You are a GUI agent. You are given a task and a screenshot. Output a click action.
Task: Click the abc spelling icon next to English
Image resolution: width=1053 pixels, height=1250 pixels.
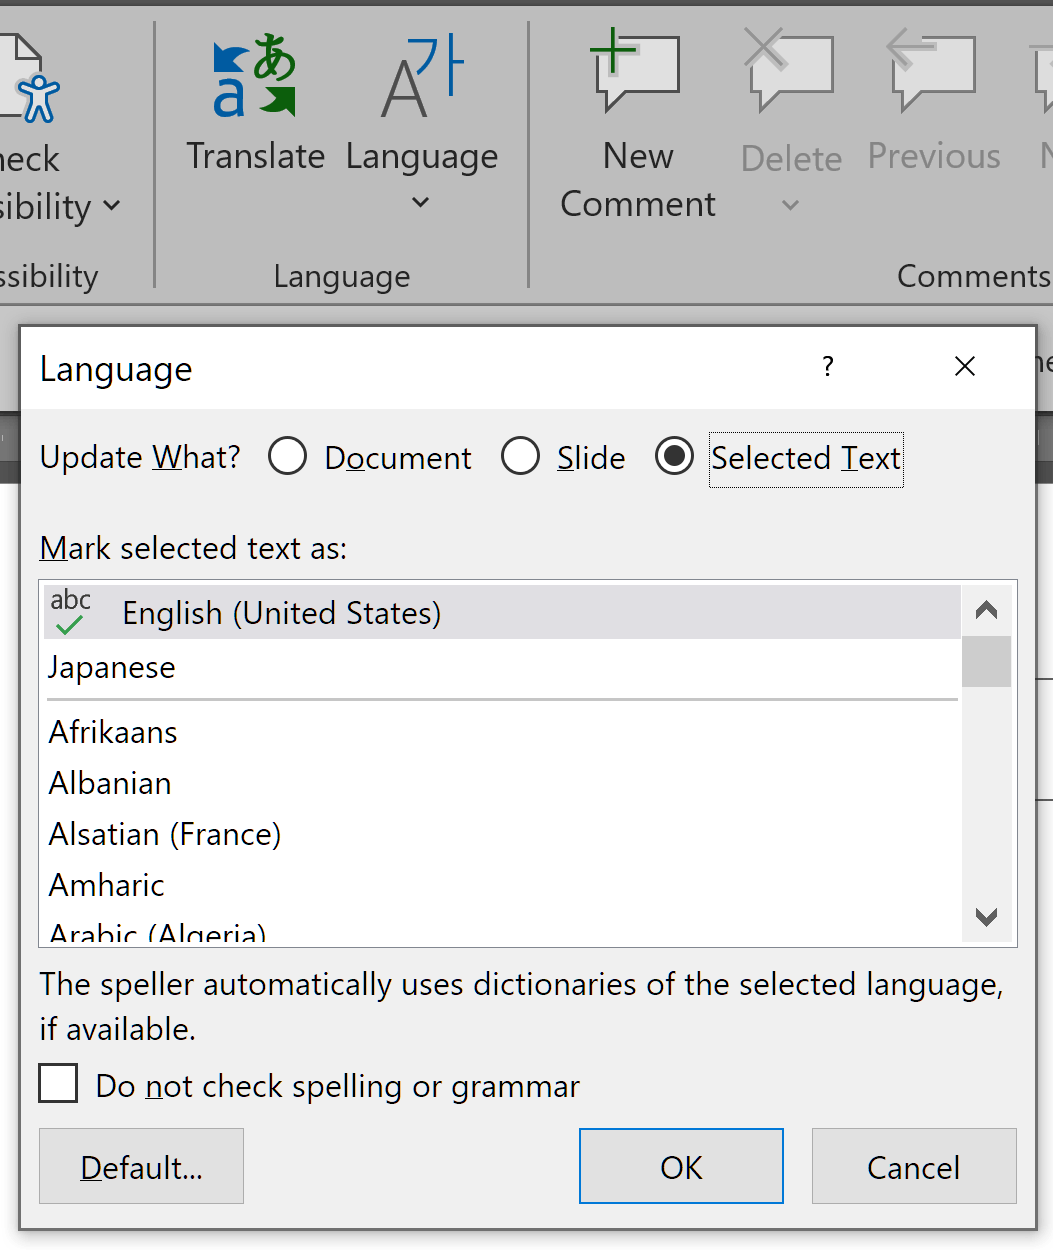pos(69,611)
